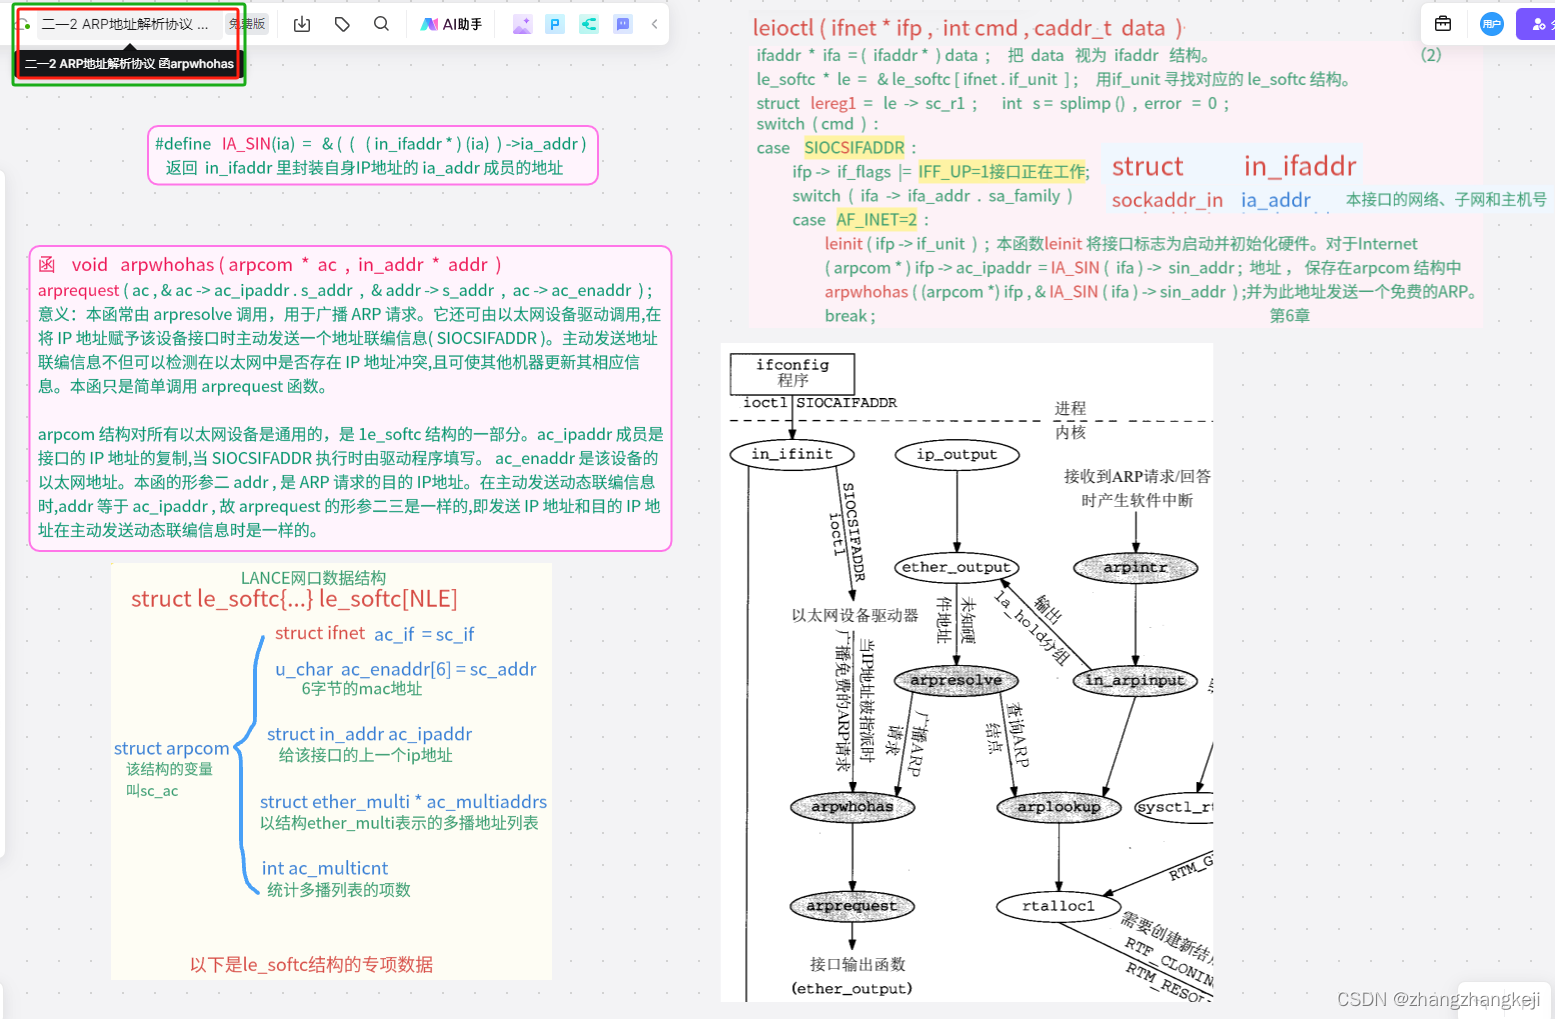Viewport: 1555px width, 1019px height.
Task: Select the highlighted AF_INET=2 text
Action: (877, 220)
